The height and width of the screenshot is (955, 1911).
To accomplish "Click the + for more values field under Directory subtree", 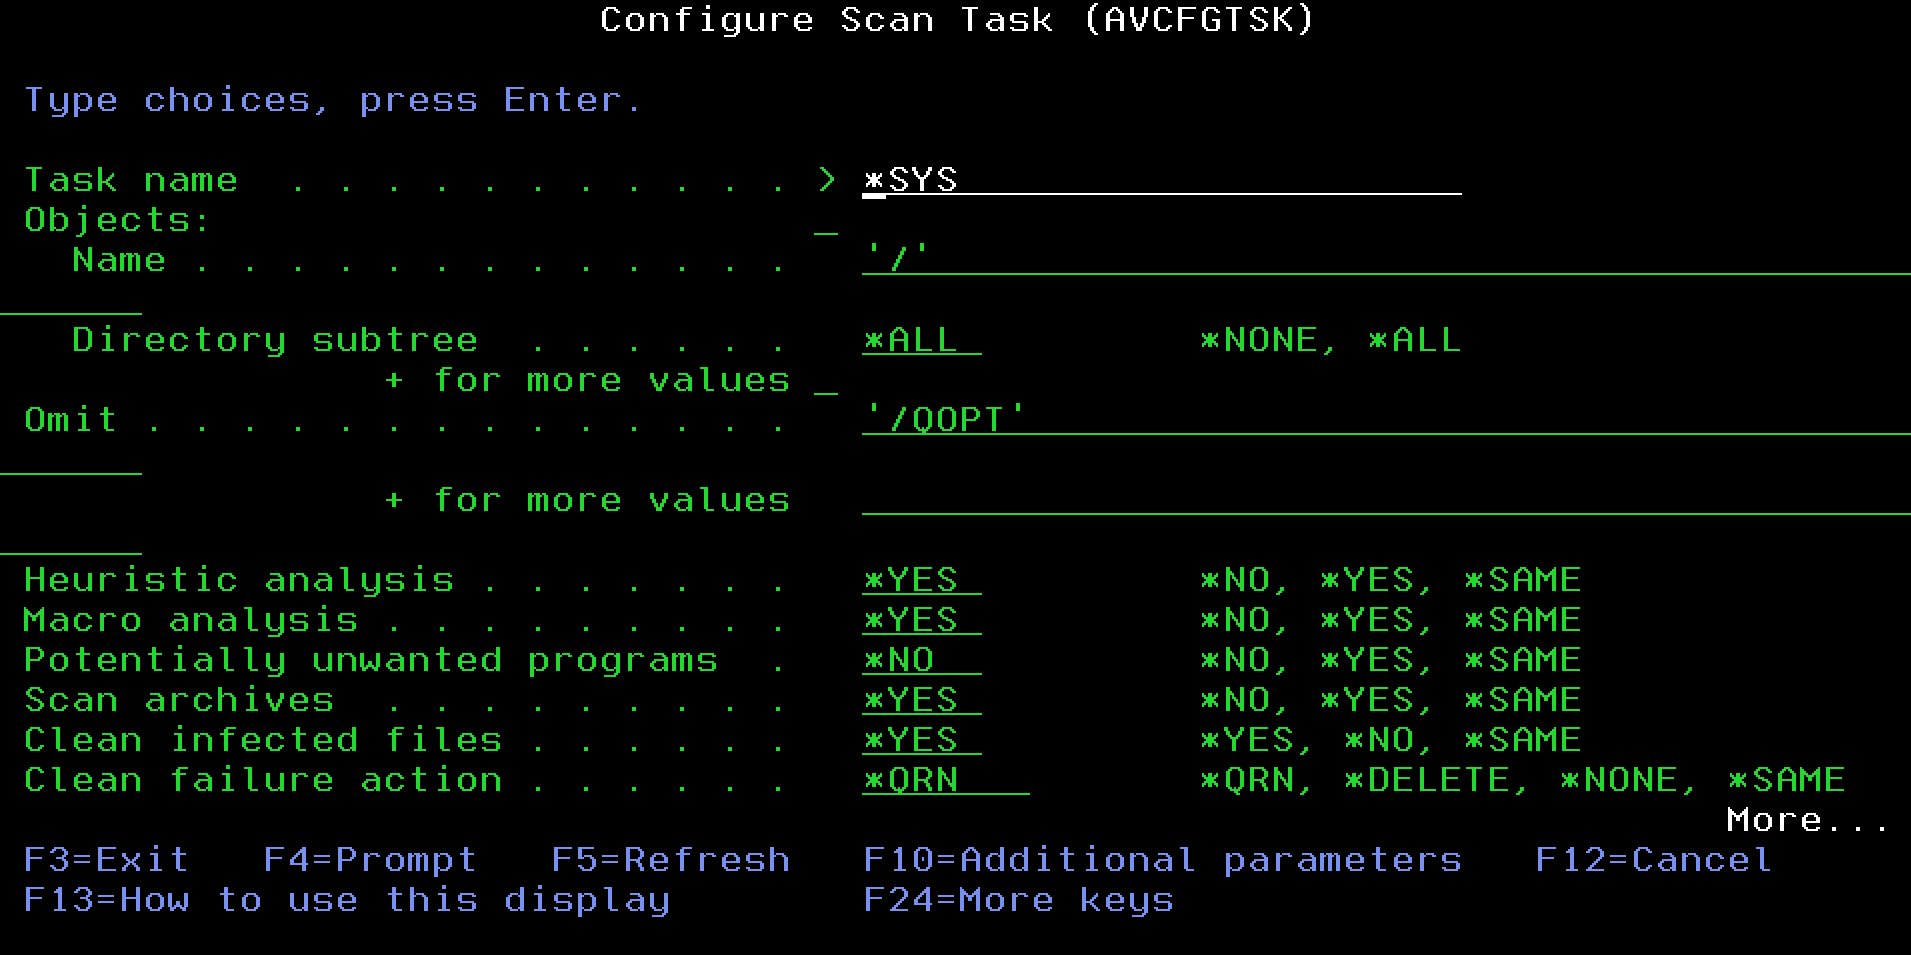I will [x=826, y=382].
